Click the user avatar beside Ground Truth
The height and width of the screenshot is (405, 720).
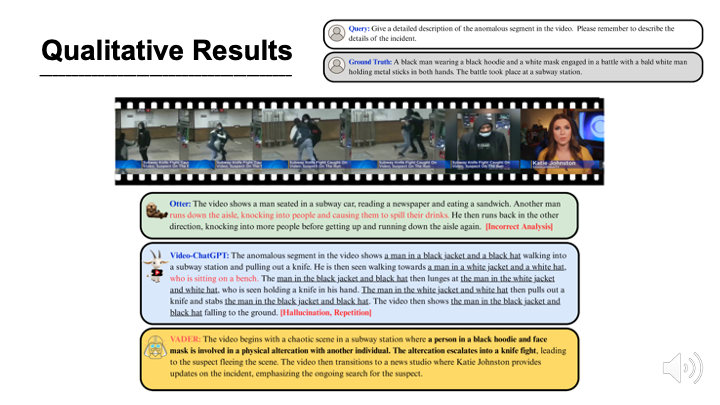(337, 66)
